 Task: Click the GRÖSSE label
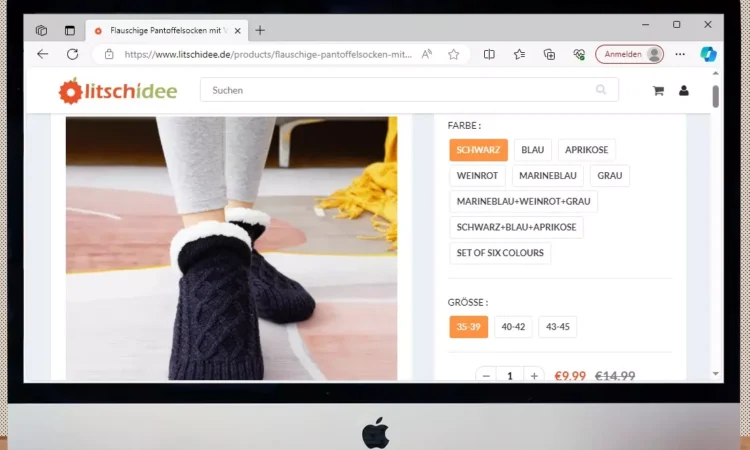point(468,302)
